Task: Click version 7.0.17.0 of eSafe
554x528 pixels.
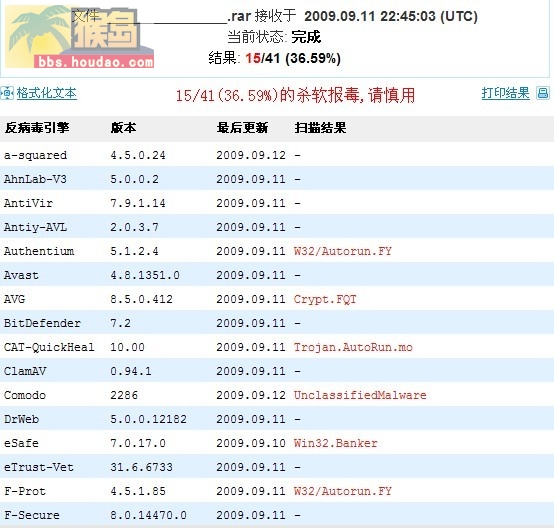Action: pos(138,443)
